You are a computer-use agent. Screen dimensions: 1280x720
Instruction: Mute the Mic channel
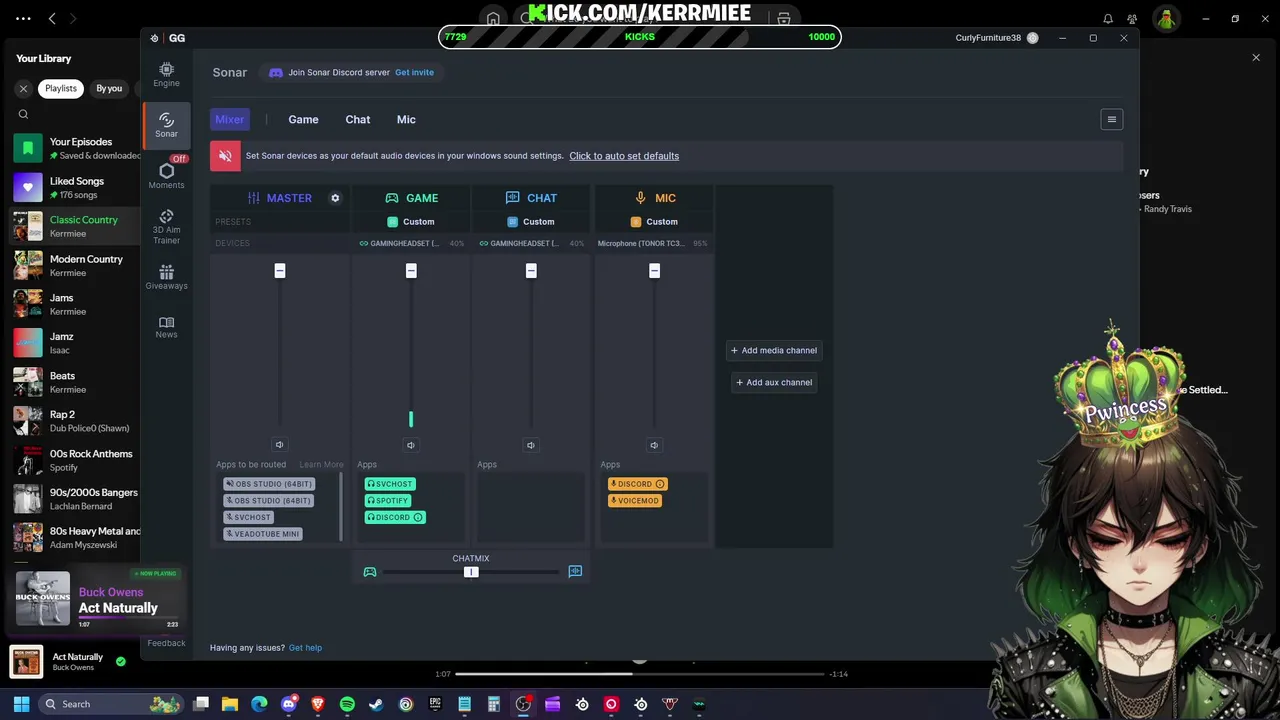654,445
